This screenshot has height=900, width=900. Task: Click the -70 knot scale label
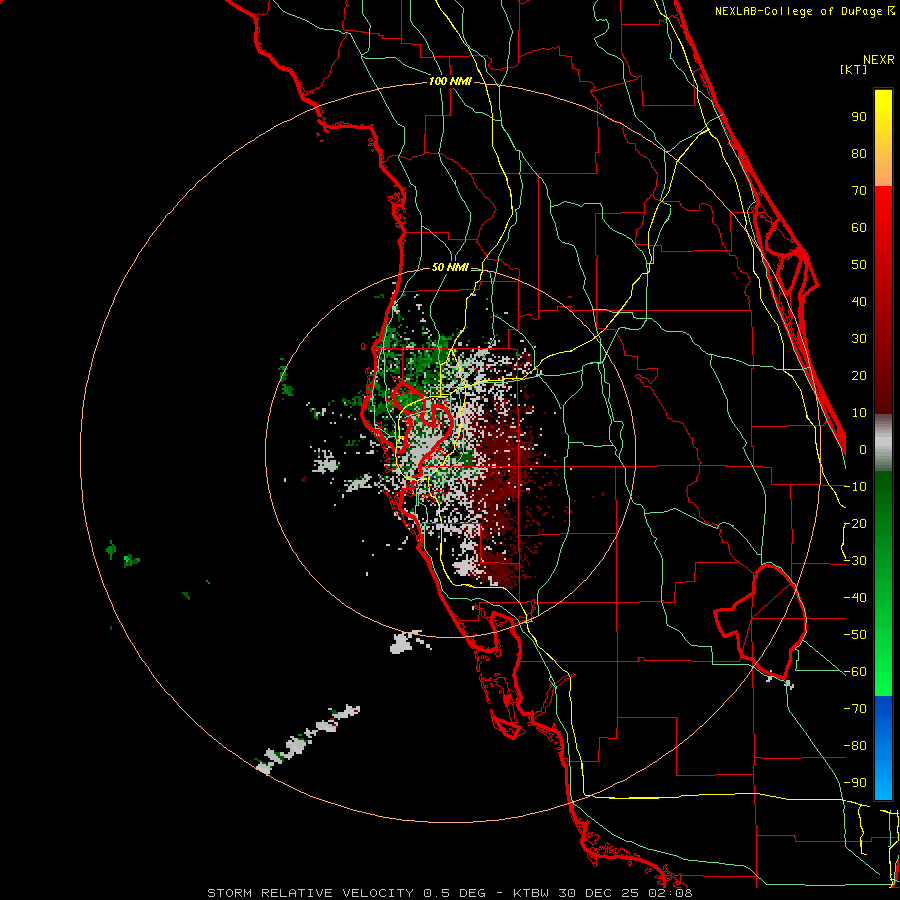click(x=855, y=709)
